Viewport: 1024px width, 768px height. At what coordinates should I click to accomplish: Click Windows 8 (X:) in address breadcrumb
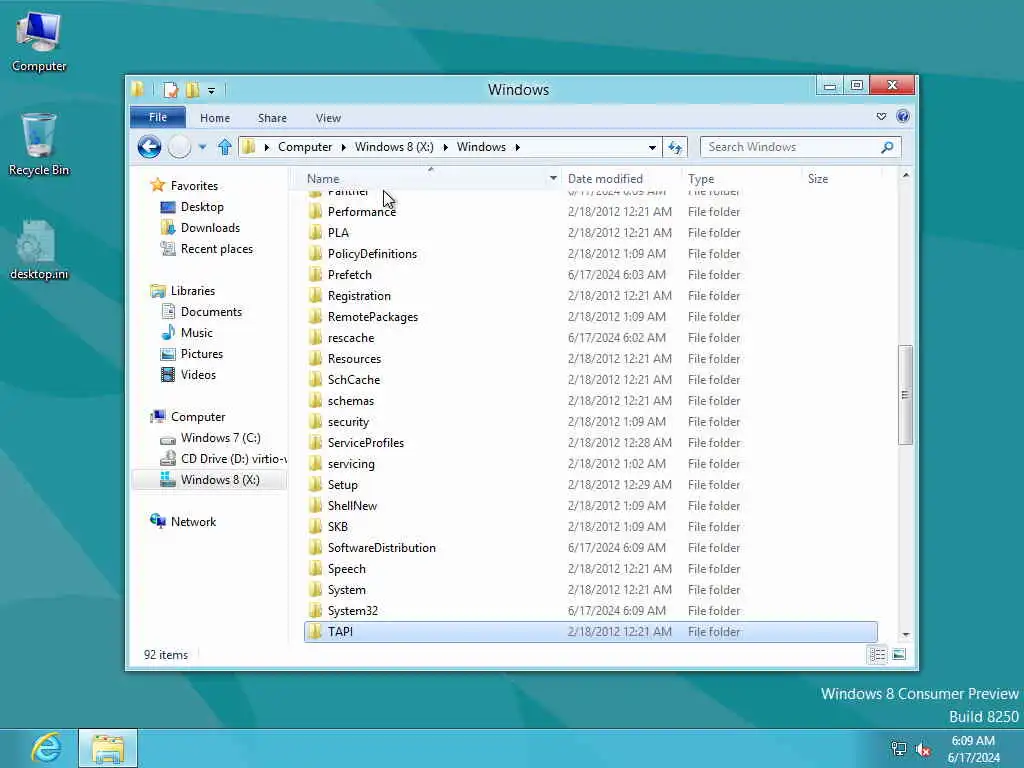394,147
